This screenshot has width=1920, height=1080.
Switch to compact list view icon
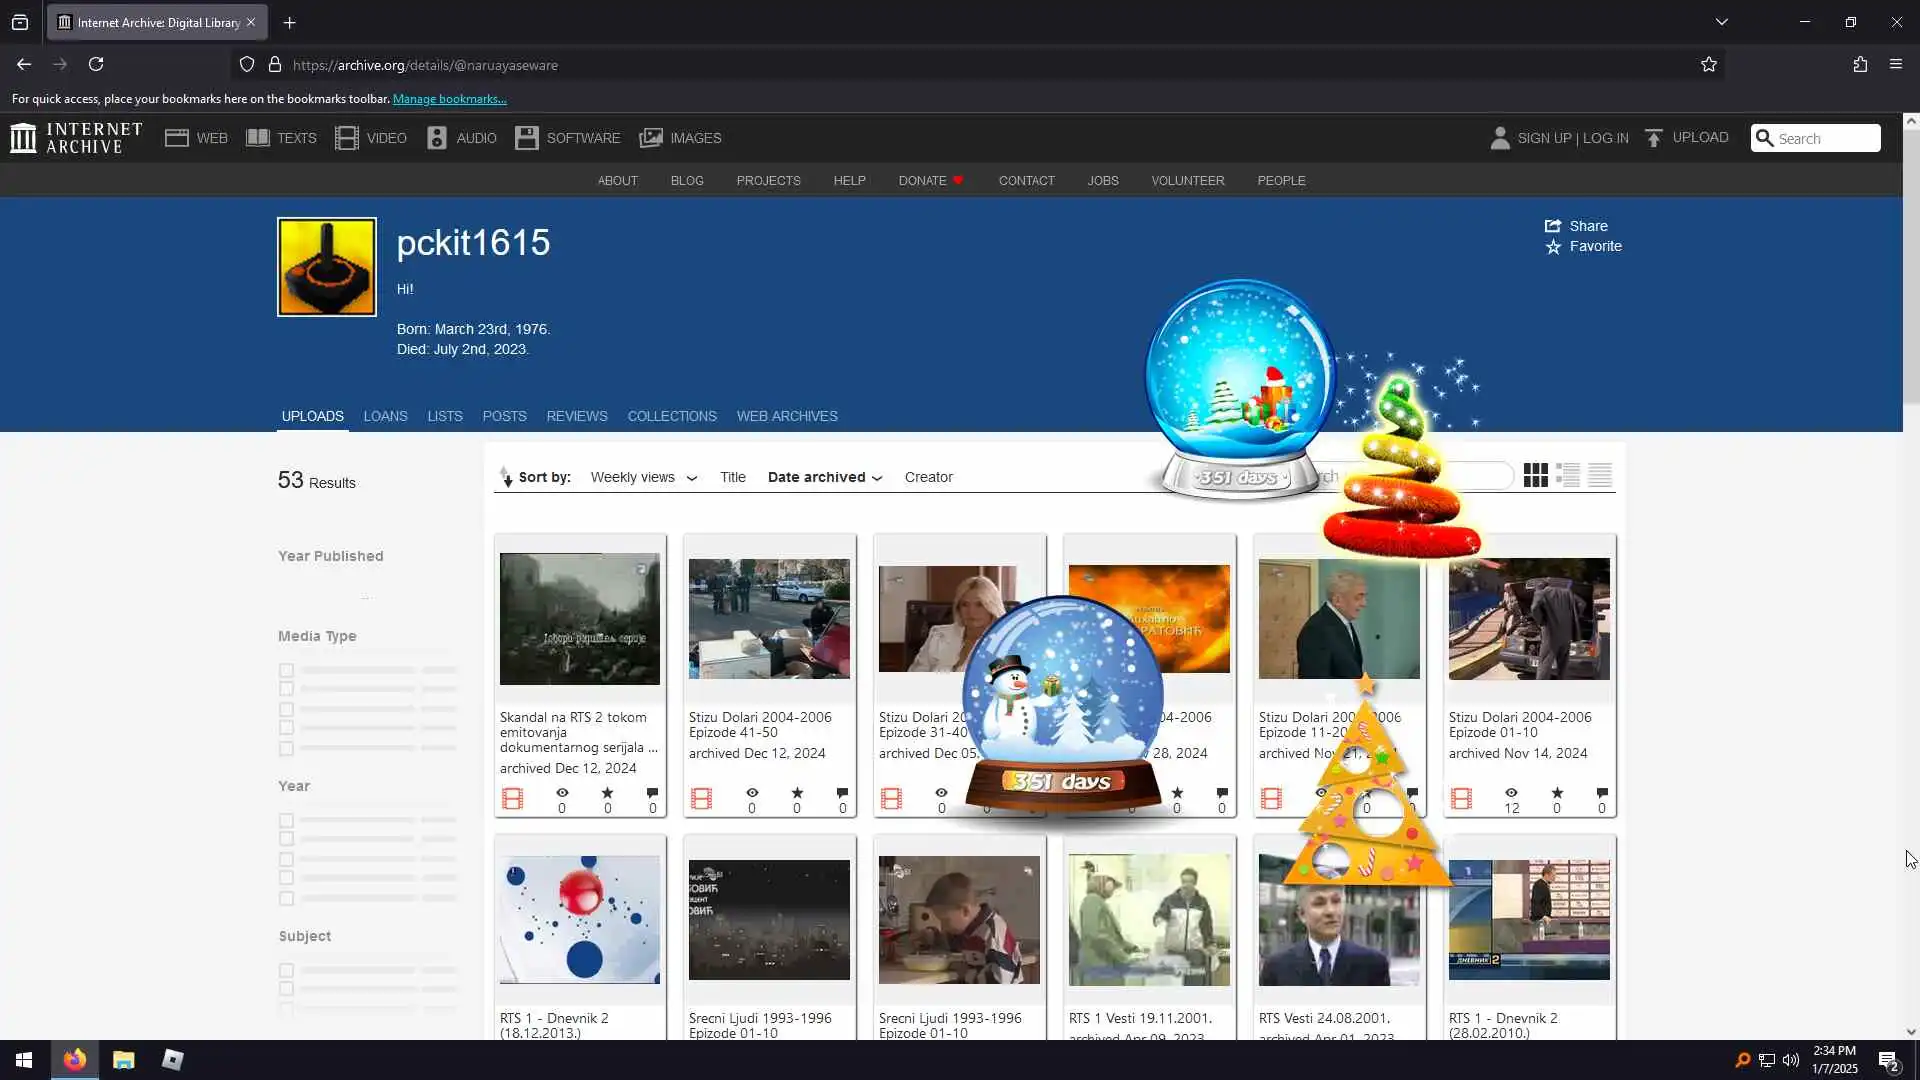click(x=1600, y=476)
